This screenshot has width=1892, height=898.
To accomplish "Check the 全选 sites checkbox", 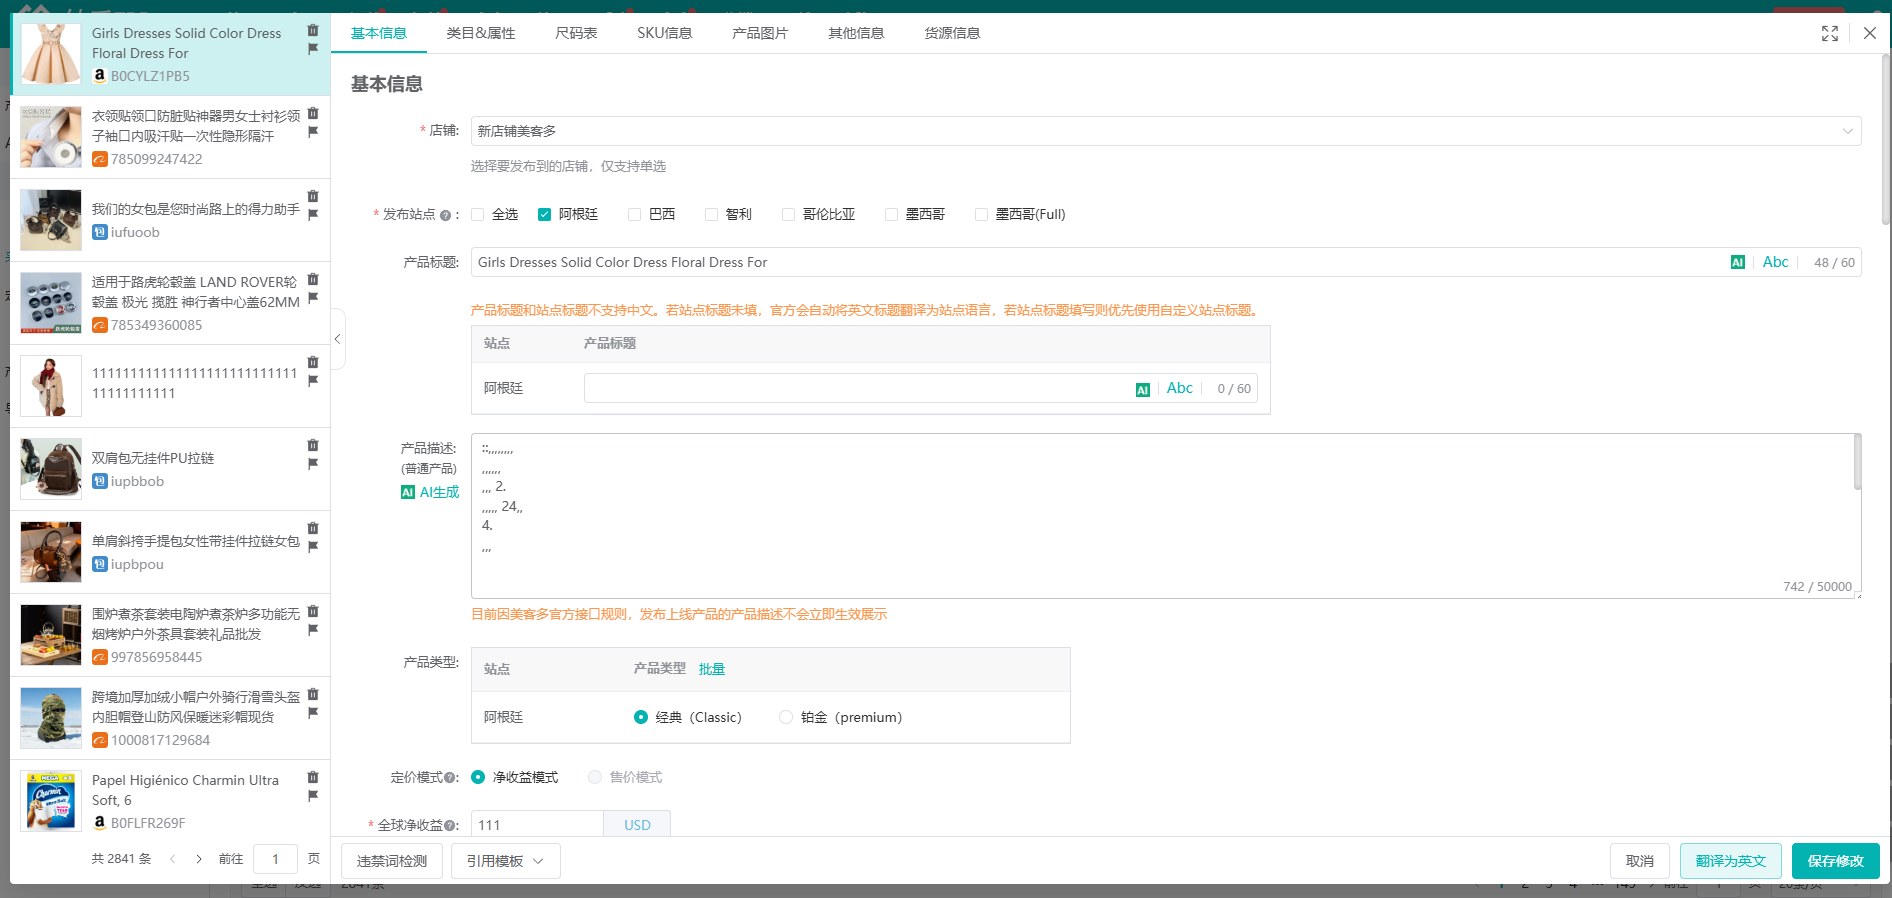I will point(478,215).
